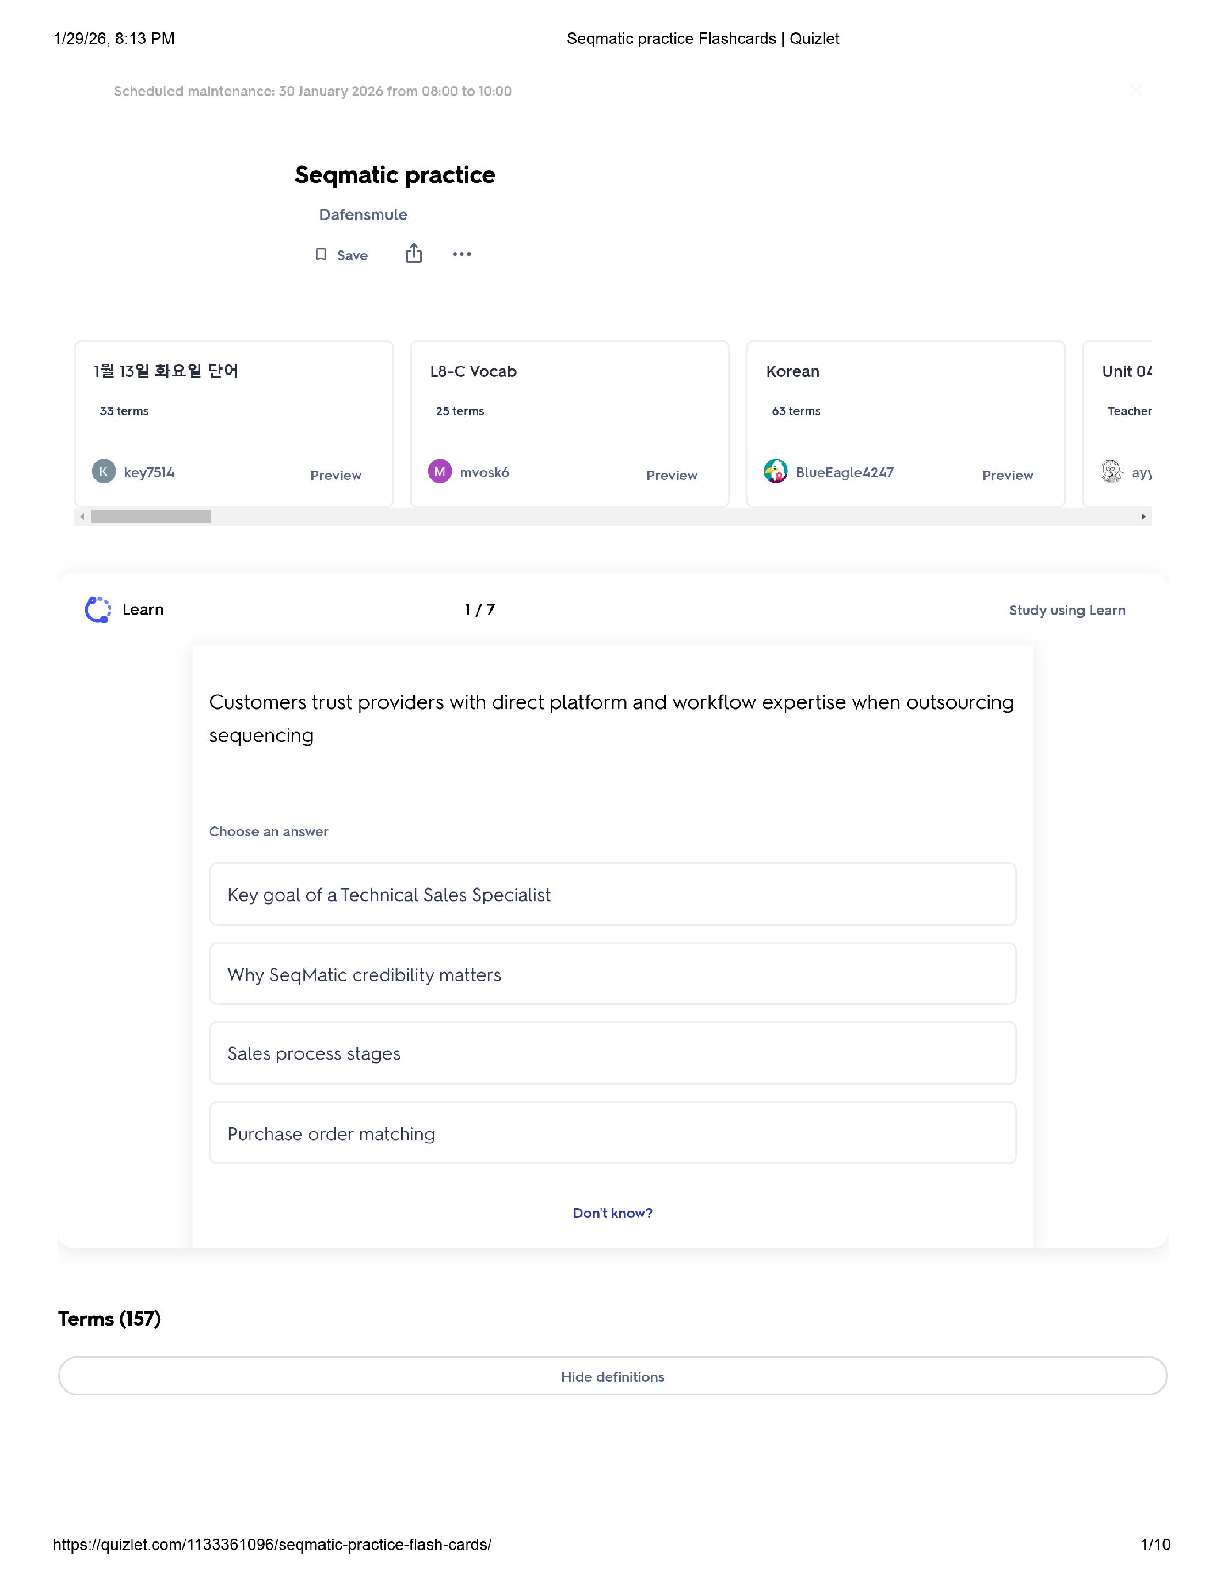Preview the L8-C Vocab set
The width and height of the screenshot is (1224, 1584).
[671, 475]
